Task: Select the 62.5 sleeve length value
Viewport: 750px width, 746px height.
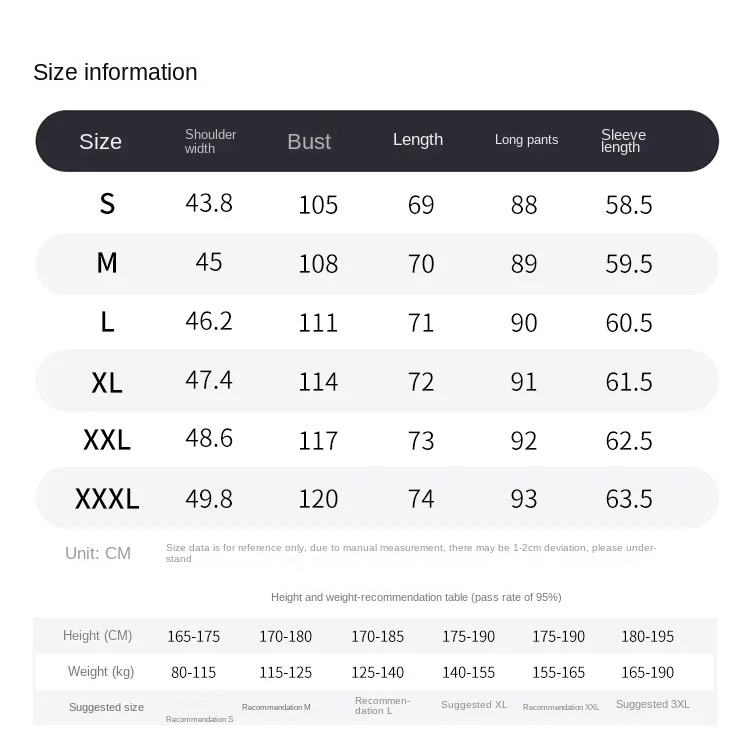Action: click(x=629, y=440)
